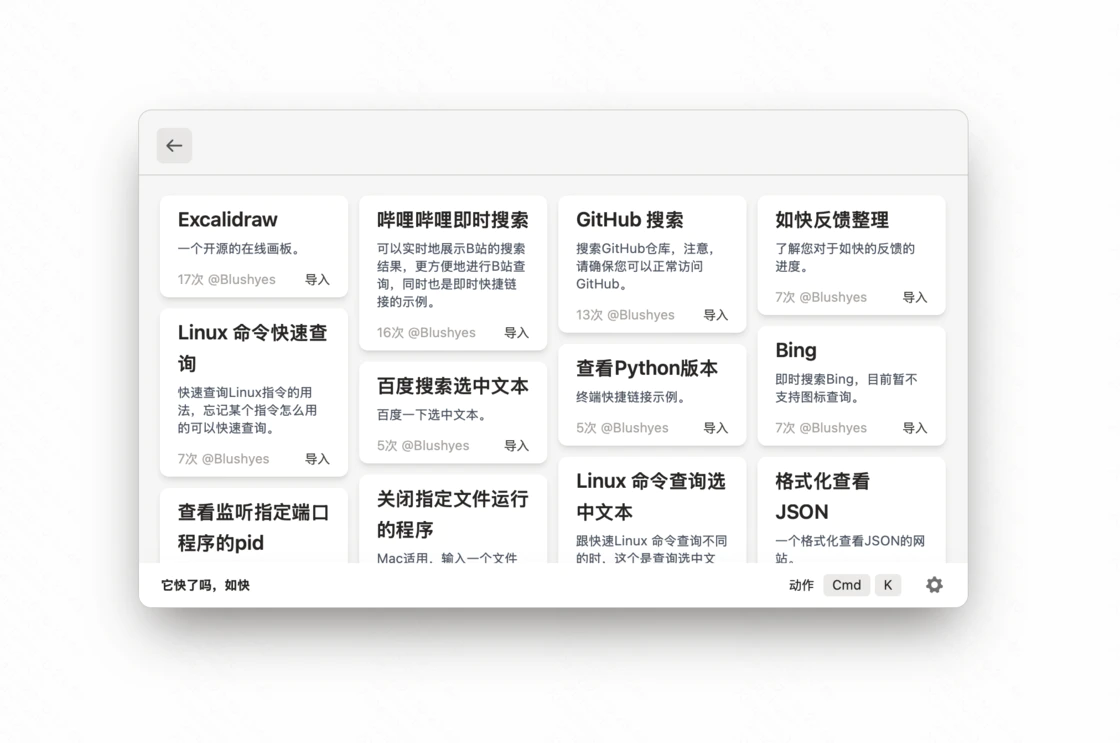Click 5次 @Blushyes on 查看Python版本 card
1120x743 pixels.
pos(622,427)
